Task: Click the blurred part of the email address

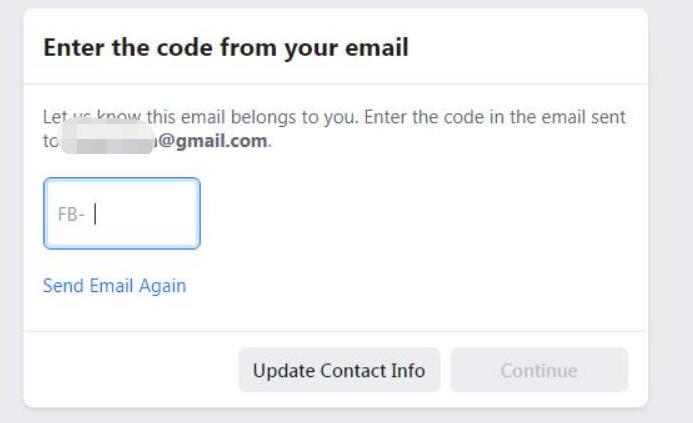Action: [108, 140]
